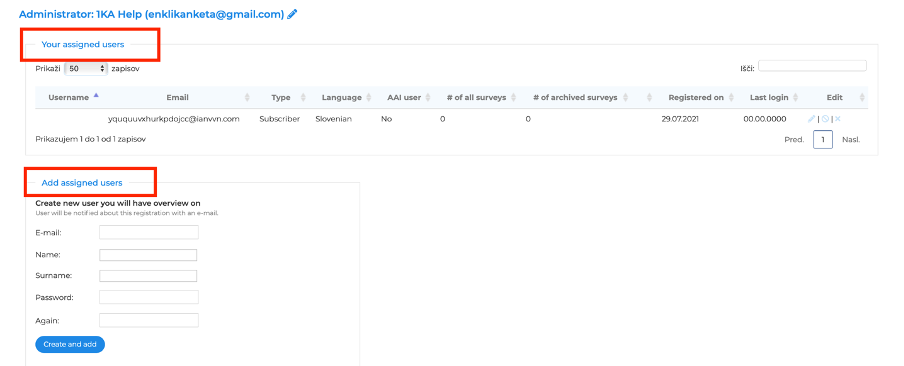Sort by Email column sort arrows

coord(247,97)
